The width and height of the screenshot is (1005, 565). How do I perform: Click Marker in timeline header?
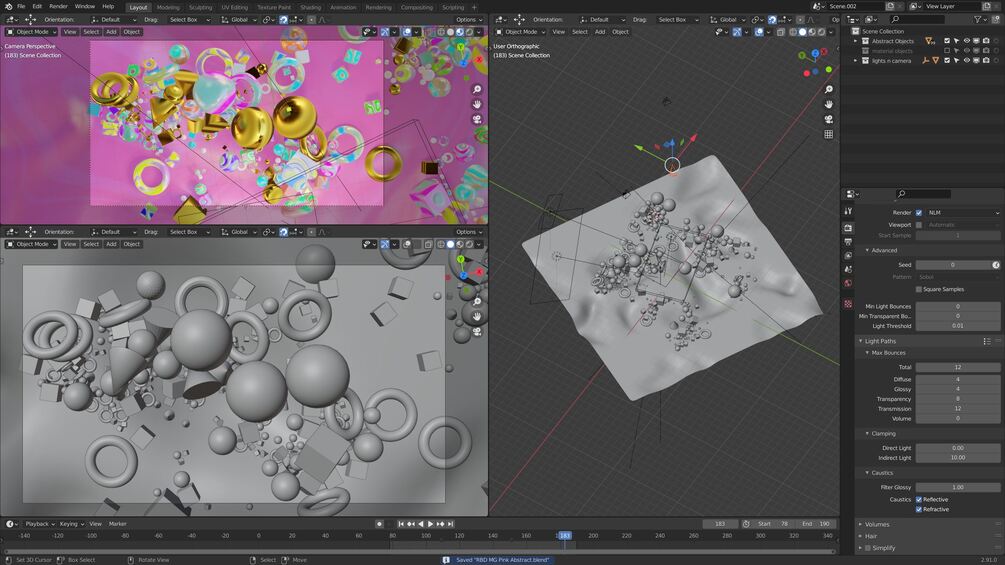[118, 523]
